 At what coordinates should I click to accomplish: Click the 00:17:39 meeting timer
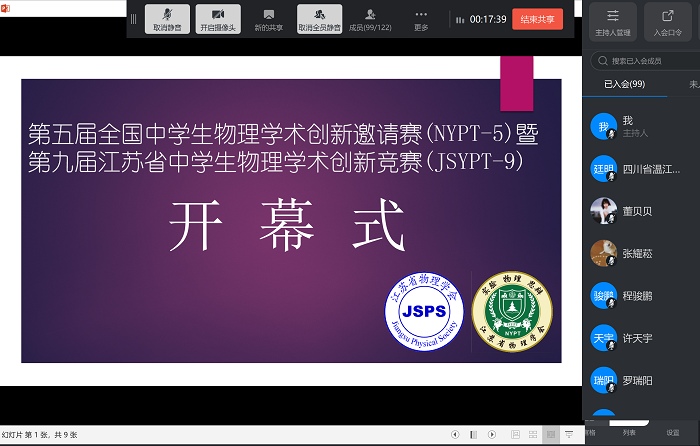(x=488, y=19)
